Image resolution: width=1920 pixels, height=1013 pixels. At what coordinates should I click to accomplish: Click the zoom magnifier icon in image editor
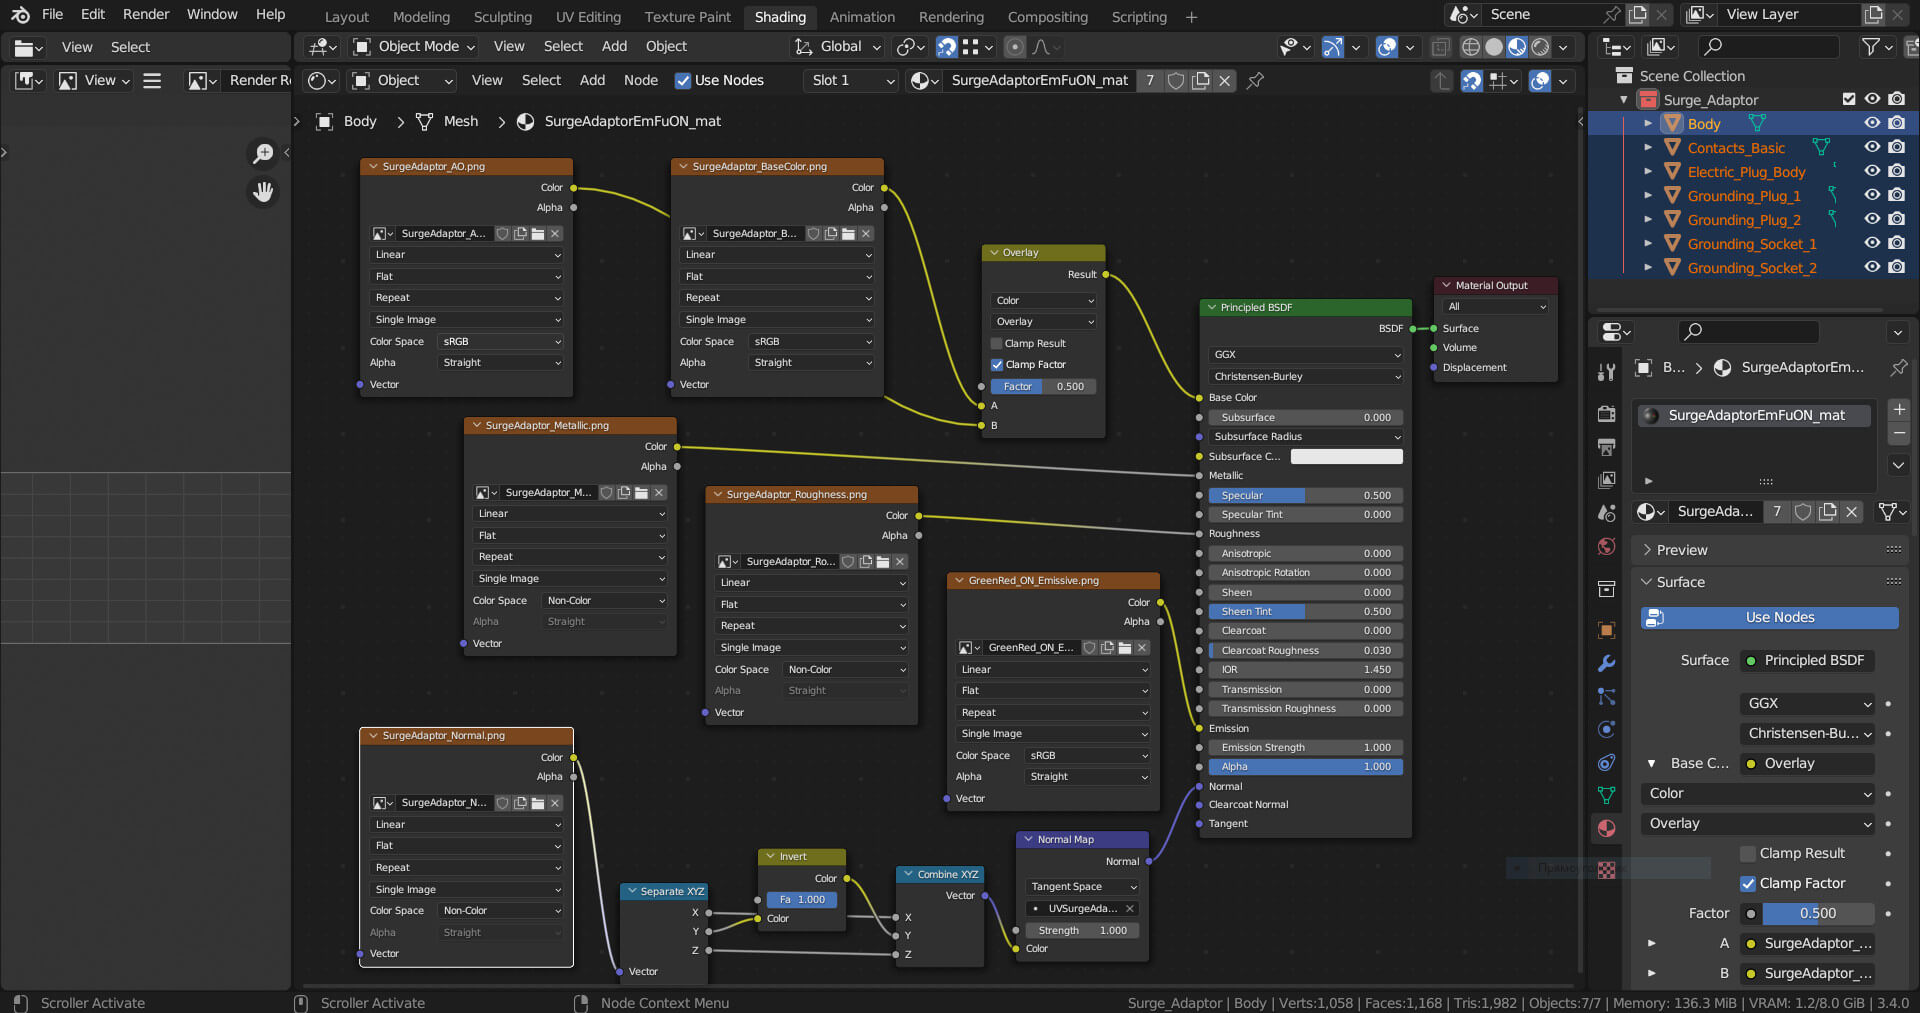263,153
